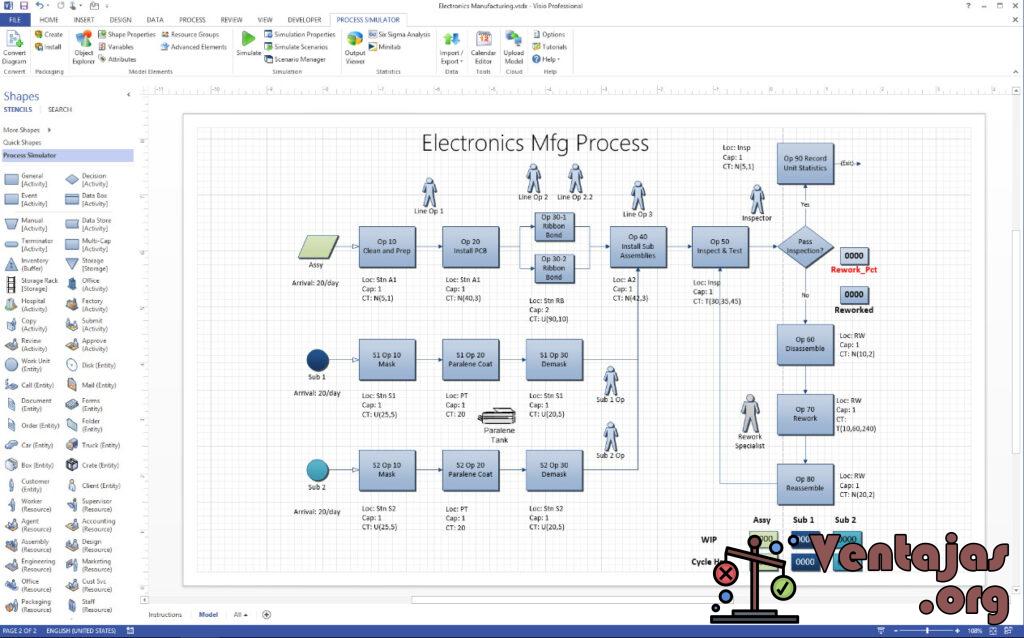Open the Output Viewer
1024x638 pixels.
click(355, 48)
